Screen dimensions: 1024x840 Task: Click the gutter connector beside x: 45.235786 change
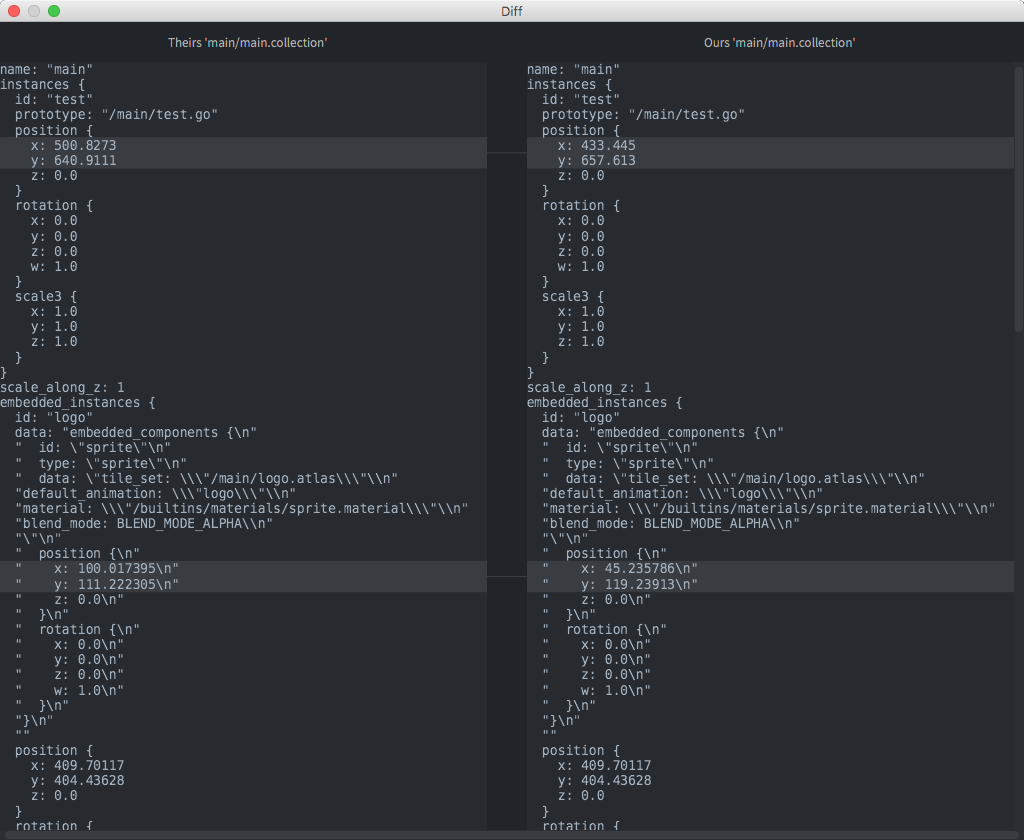click(x=506, y=577)
